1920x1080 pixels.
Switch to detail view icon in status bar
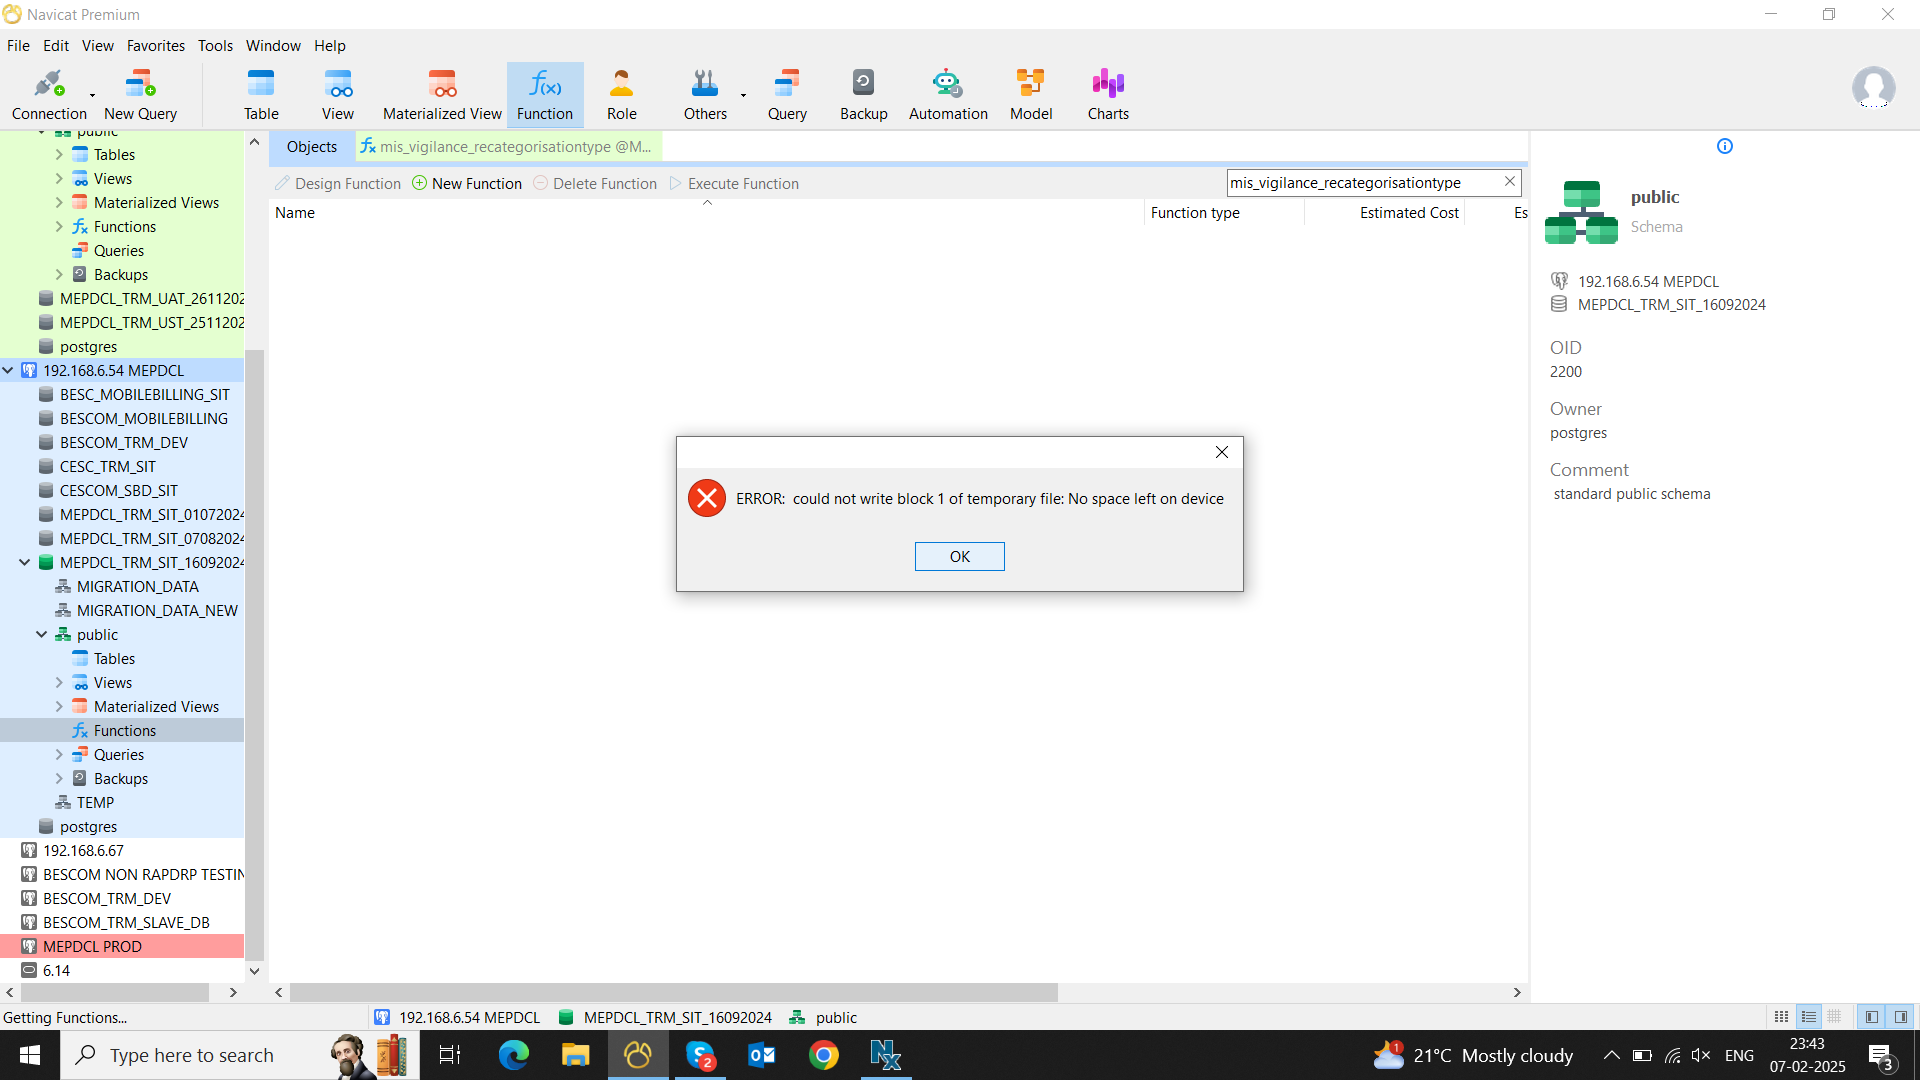[1808, 1017]
